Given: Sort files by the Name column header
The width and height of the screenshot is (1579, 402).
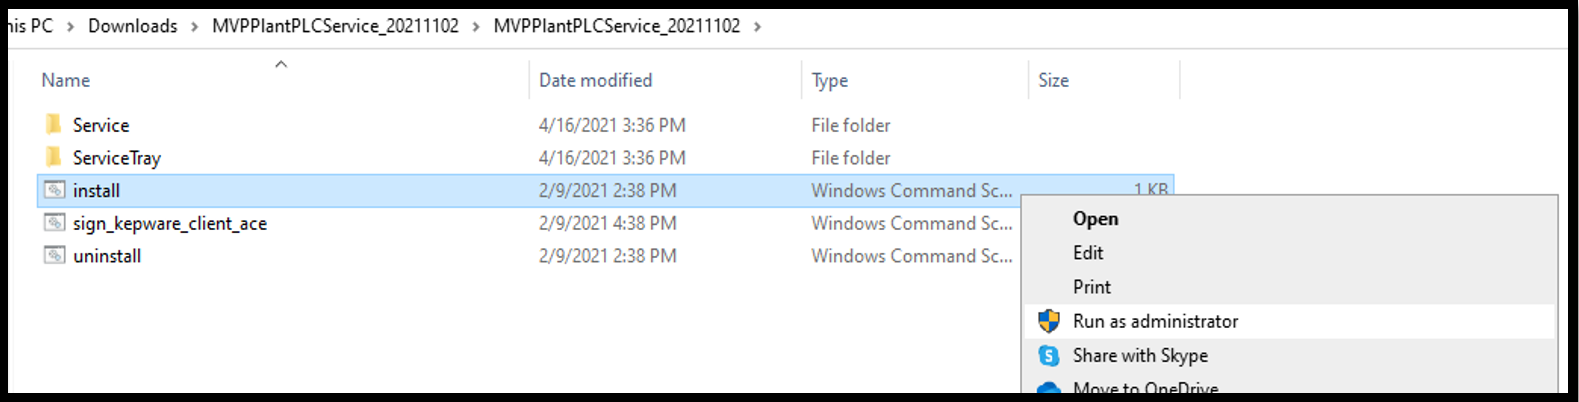Looking at the screenshot, I should coord(282,80).
